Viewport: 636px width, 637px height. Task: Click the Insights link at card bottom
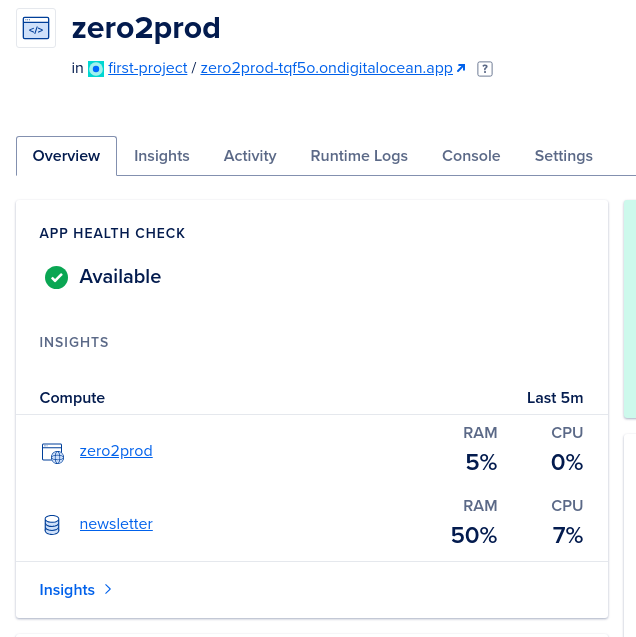(67, 590)
